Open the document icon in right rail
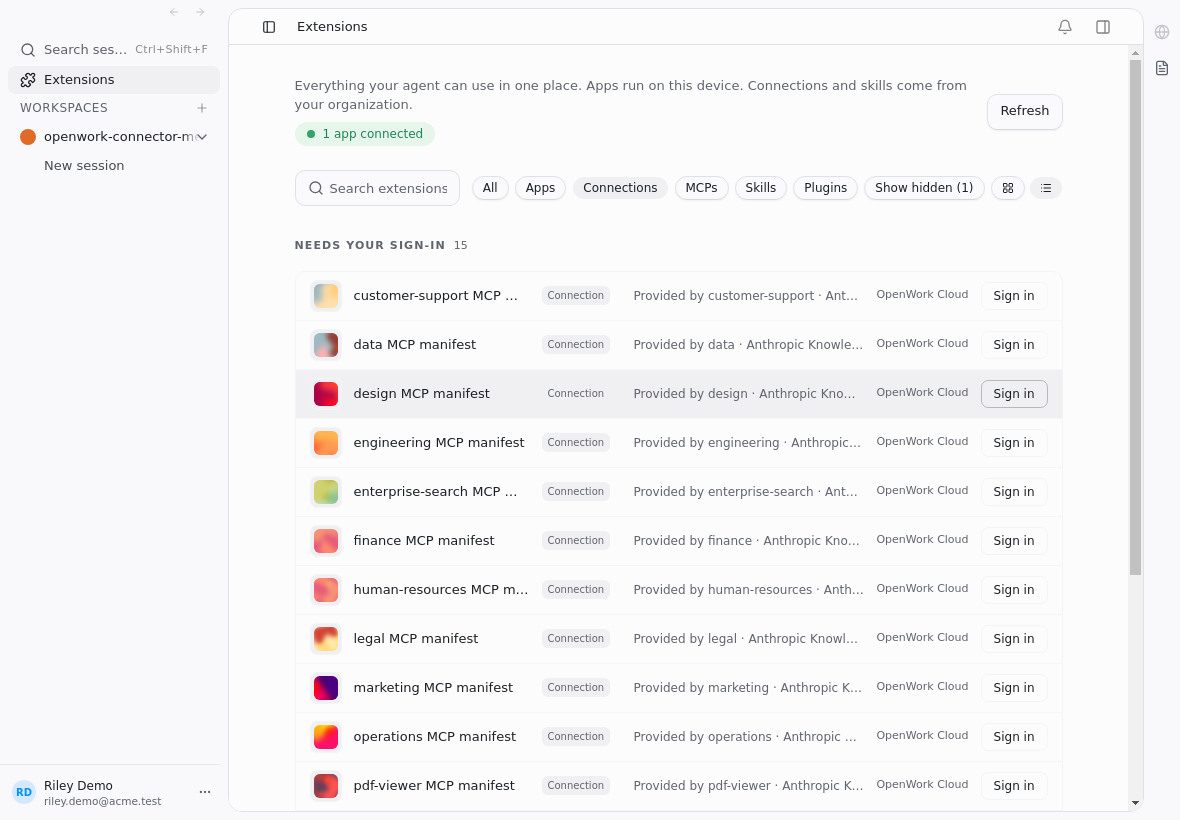This screenshot has width=1180, height=820. [x=1162, y=68]
